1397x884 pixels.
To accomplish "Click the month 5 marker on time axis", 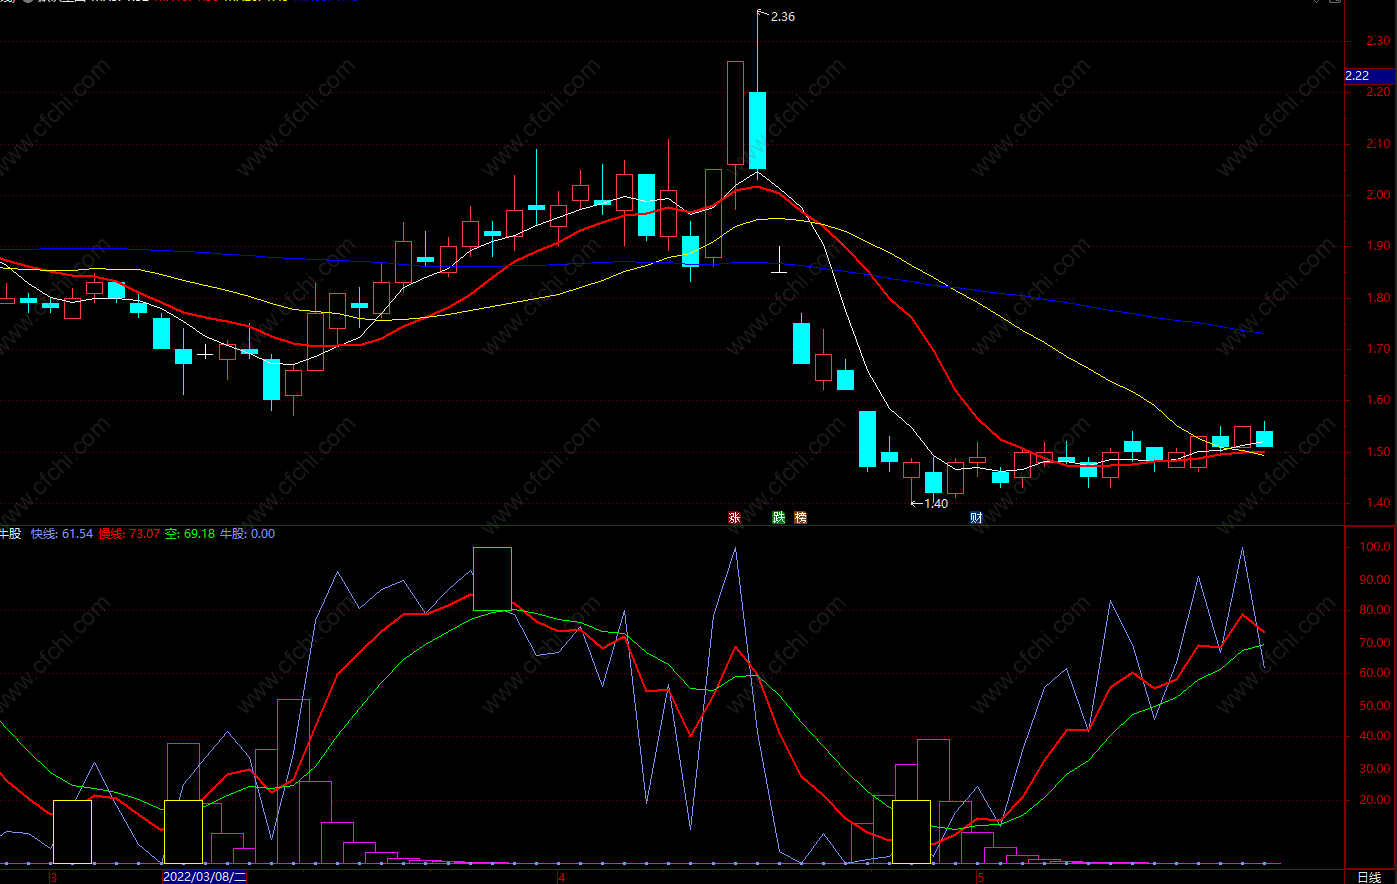I will point(980,877).
